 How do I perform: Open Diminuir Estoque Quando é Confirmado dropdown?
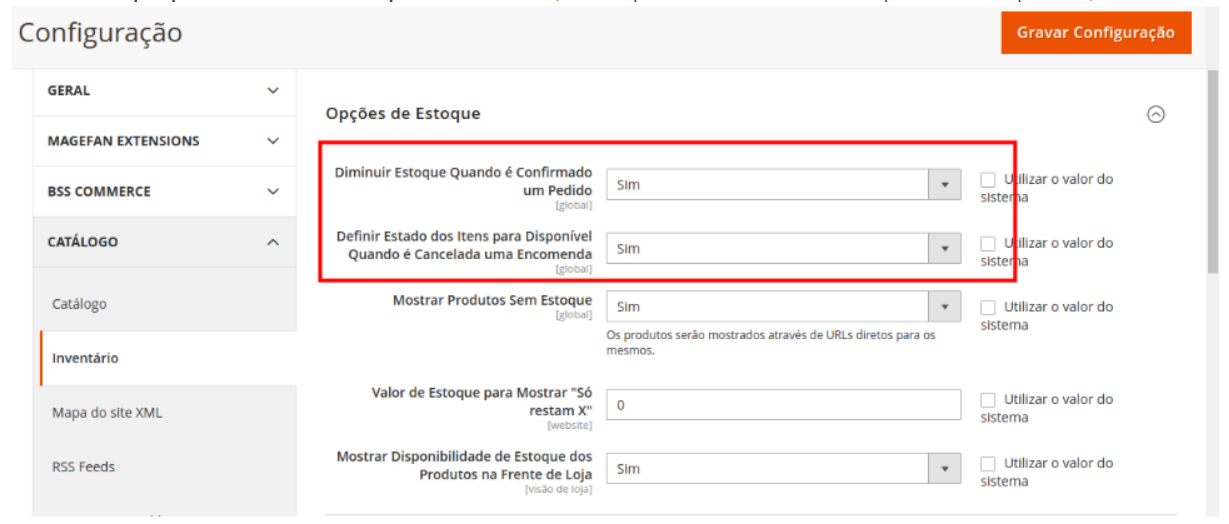coord(783,185)
